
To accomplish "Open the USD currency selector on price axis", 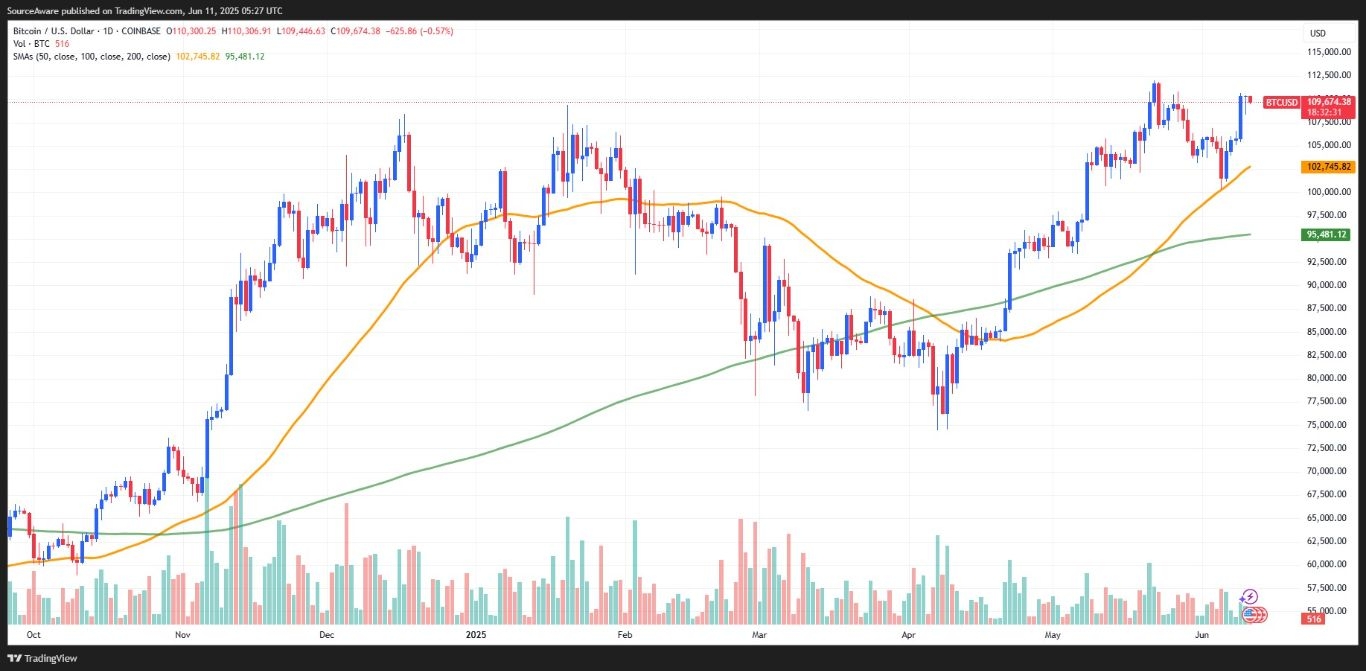I will click(x=1317, y=33).
